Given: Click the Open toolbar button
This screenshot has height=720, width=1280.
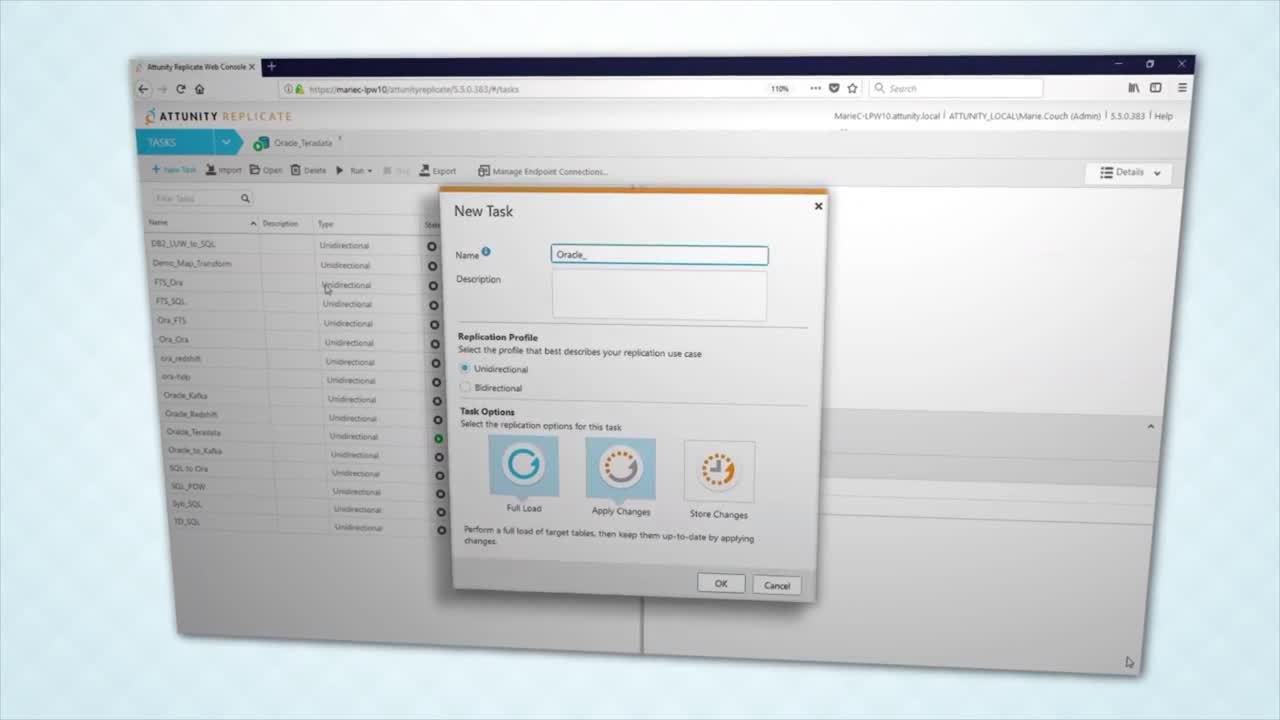Looking at the screenshot, I should (x=266, y=170).
